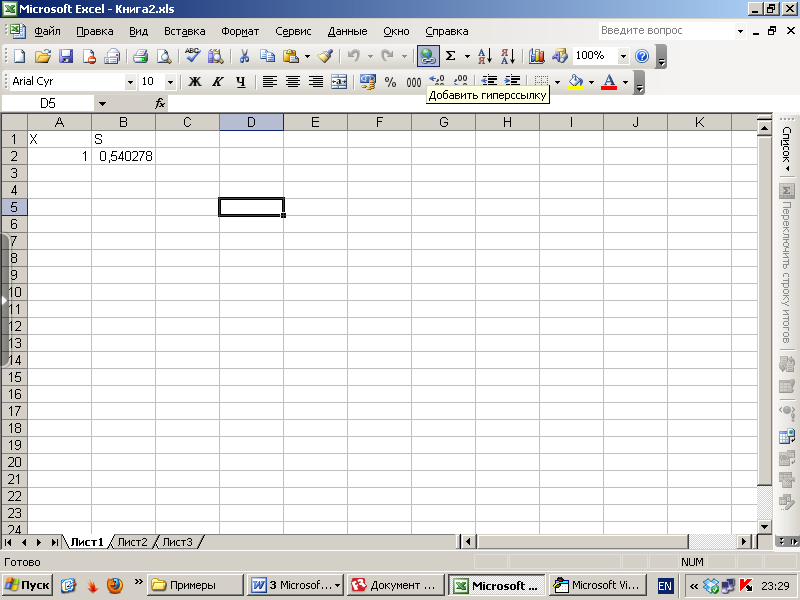Open a file with folder icon
Screen dimensions: 800x600
(x=43, y=56)
